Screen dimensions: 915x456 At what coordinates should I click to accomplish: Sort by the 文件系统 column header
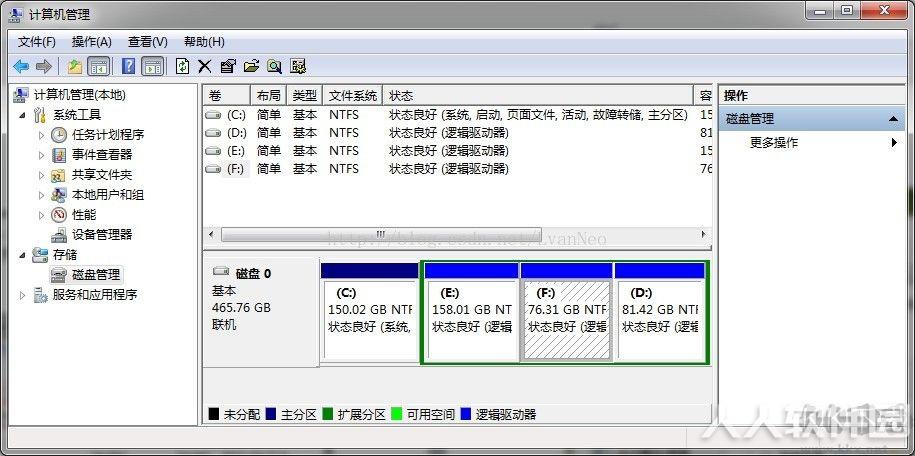point(353,95)
